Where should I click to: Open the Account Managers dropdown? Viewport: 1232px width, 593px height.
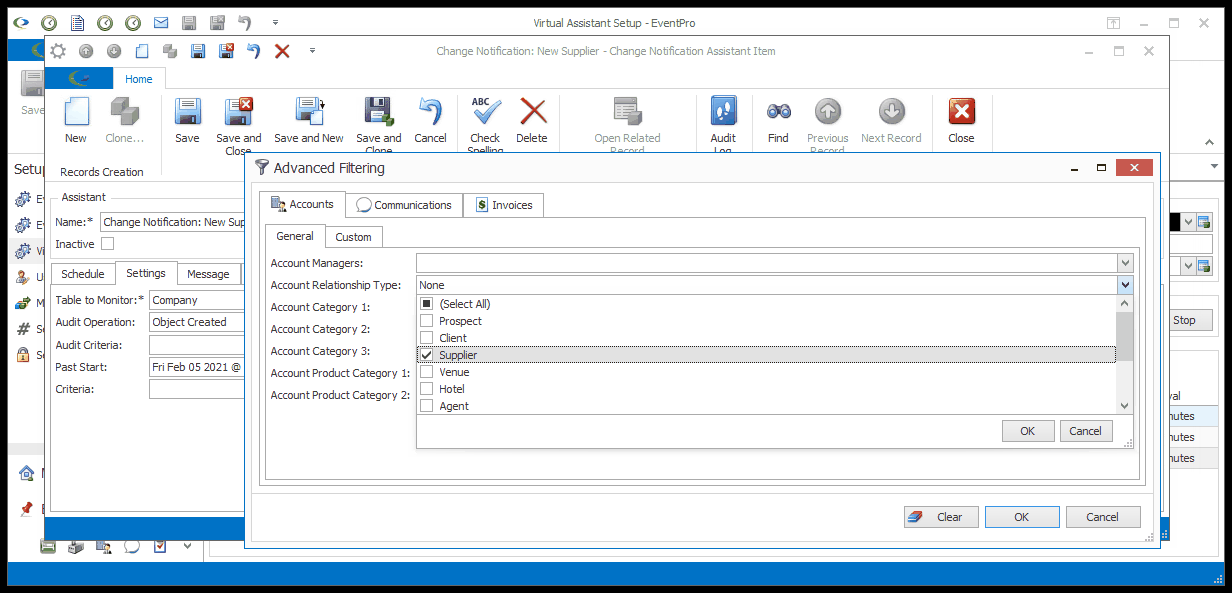click(x=1125, y=263)
